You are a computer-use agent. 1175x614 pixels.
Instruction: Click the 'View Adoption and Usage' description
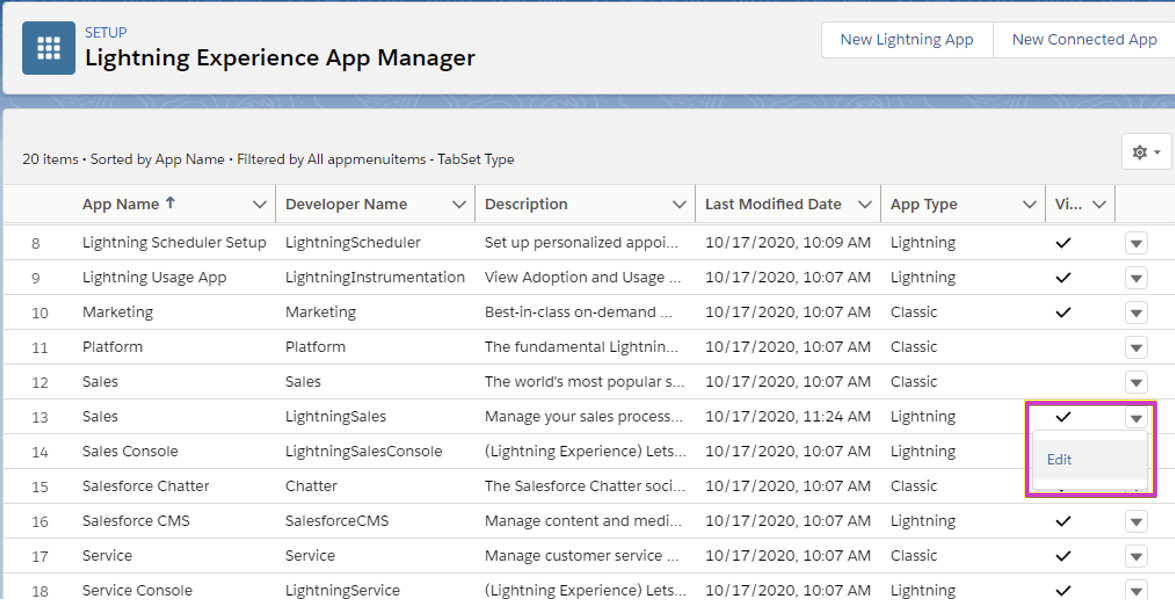(x=582, y=277)
